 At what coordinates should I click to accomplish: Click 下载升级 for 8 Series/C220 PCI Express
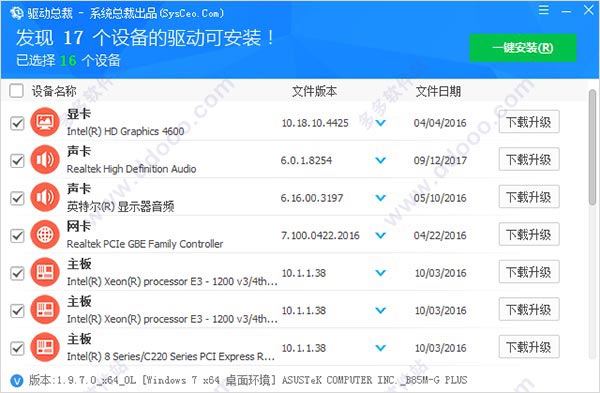click(x=529, y=347)
